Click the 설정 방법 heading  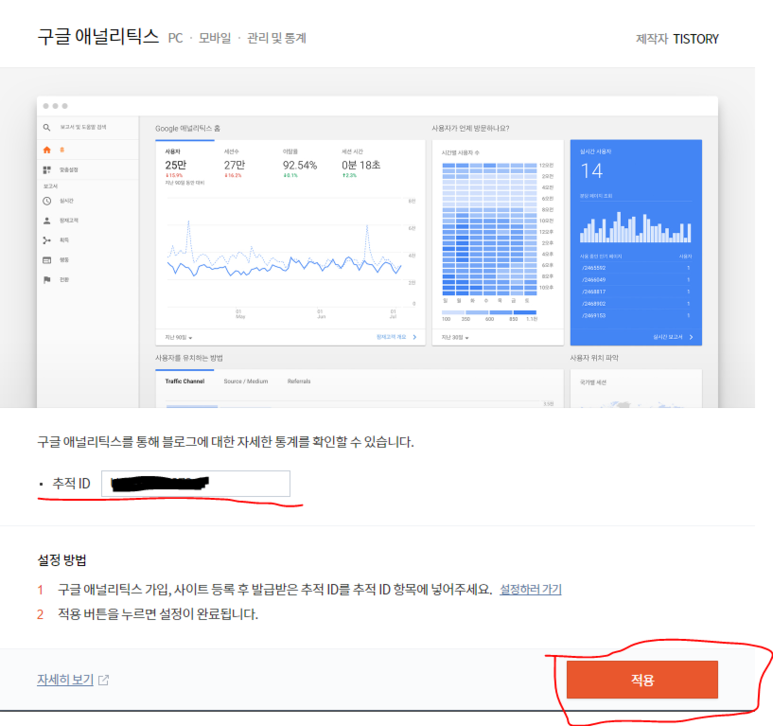(62, 560)
